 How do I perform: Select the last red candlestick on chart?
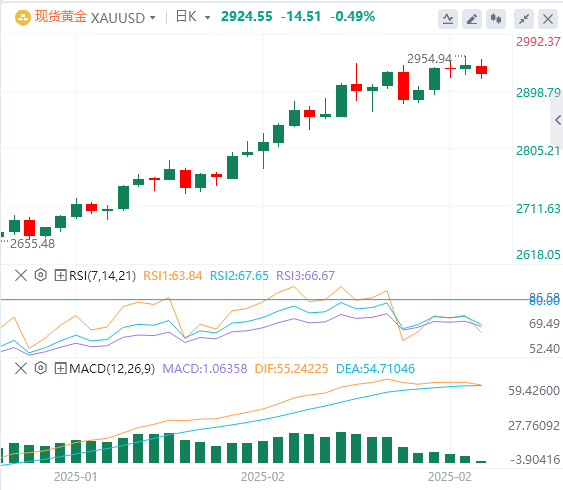[x=481, y=70]
